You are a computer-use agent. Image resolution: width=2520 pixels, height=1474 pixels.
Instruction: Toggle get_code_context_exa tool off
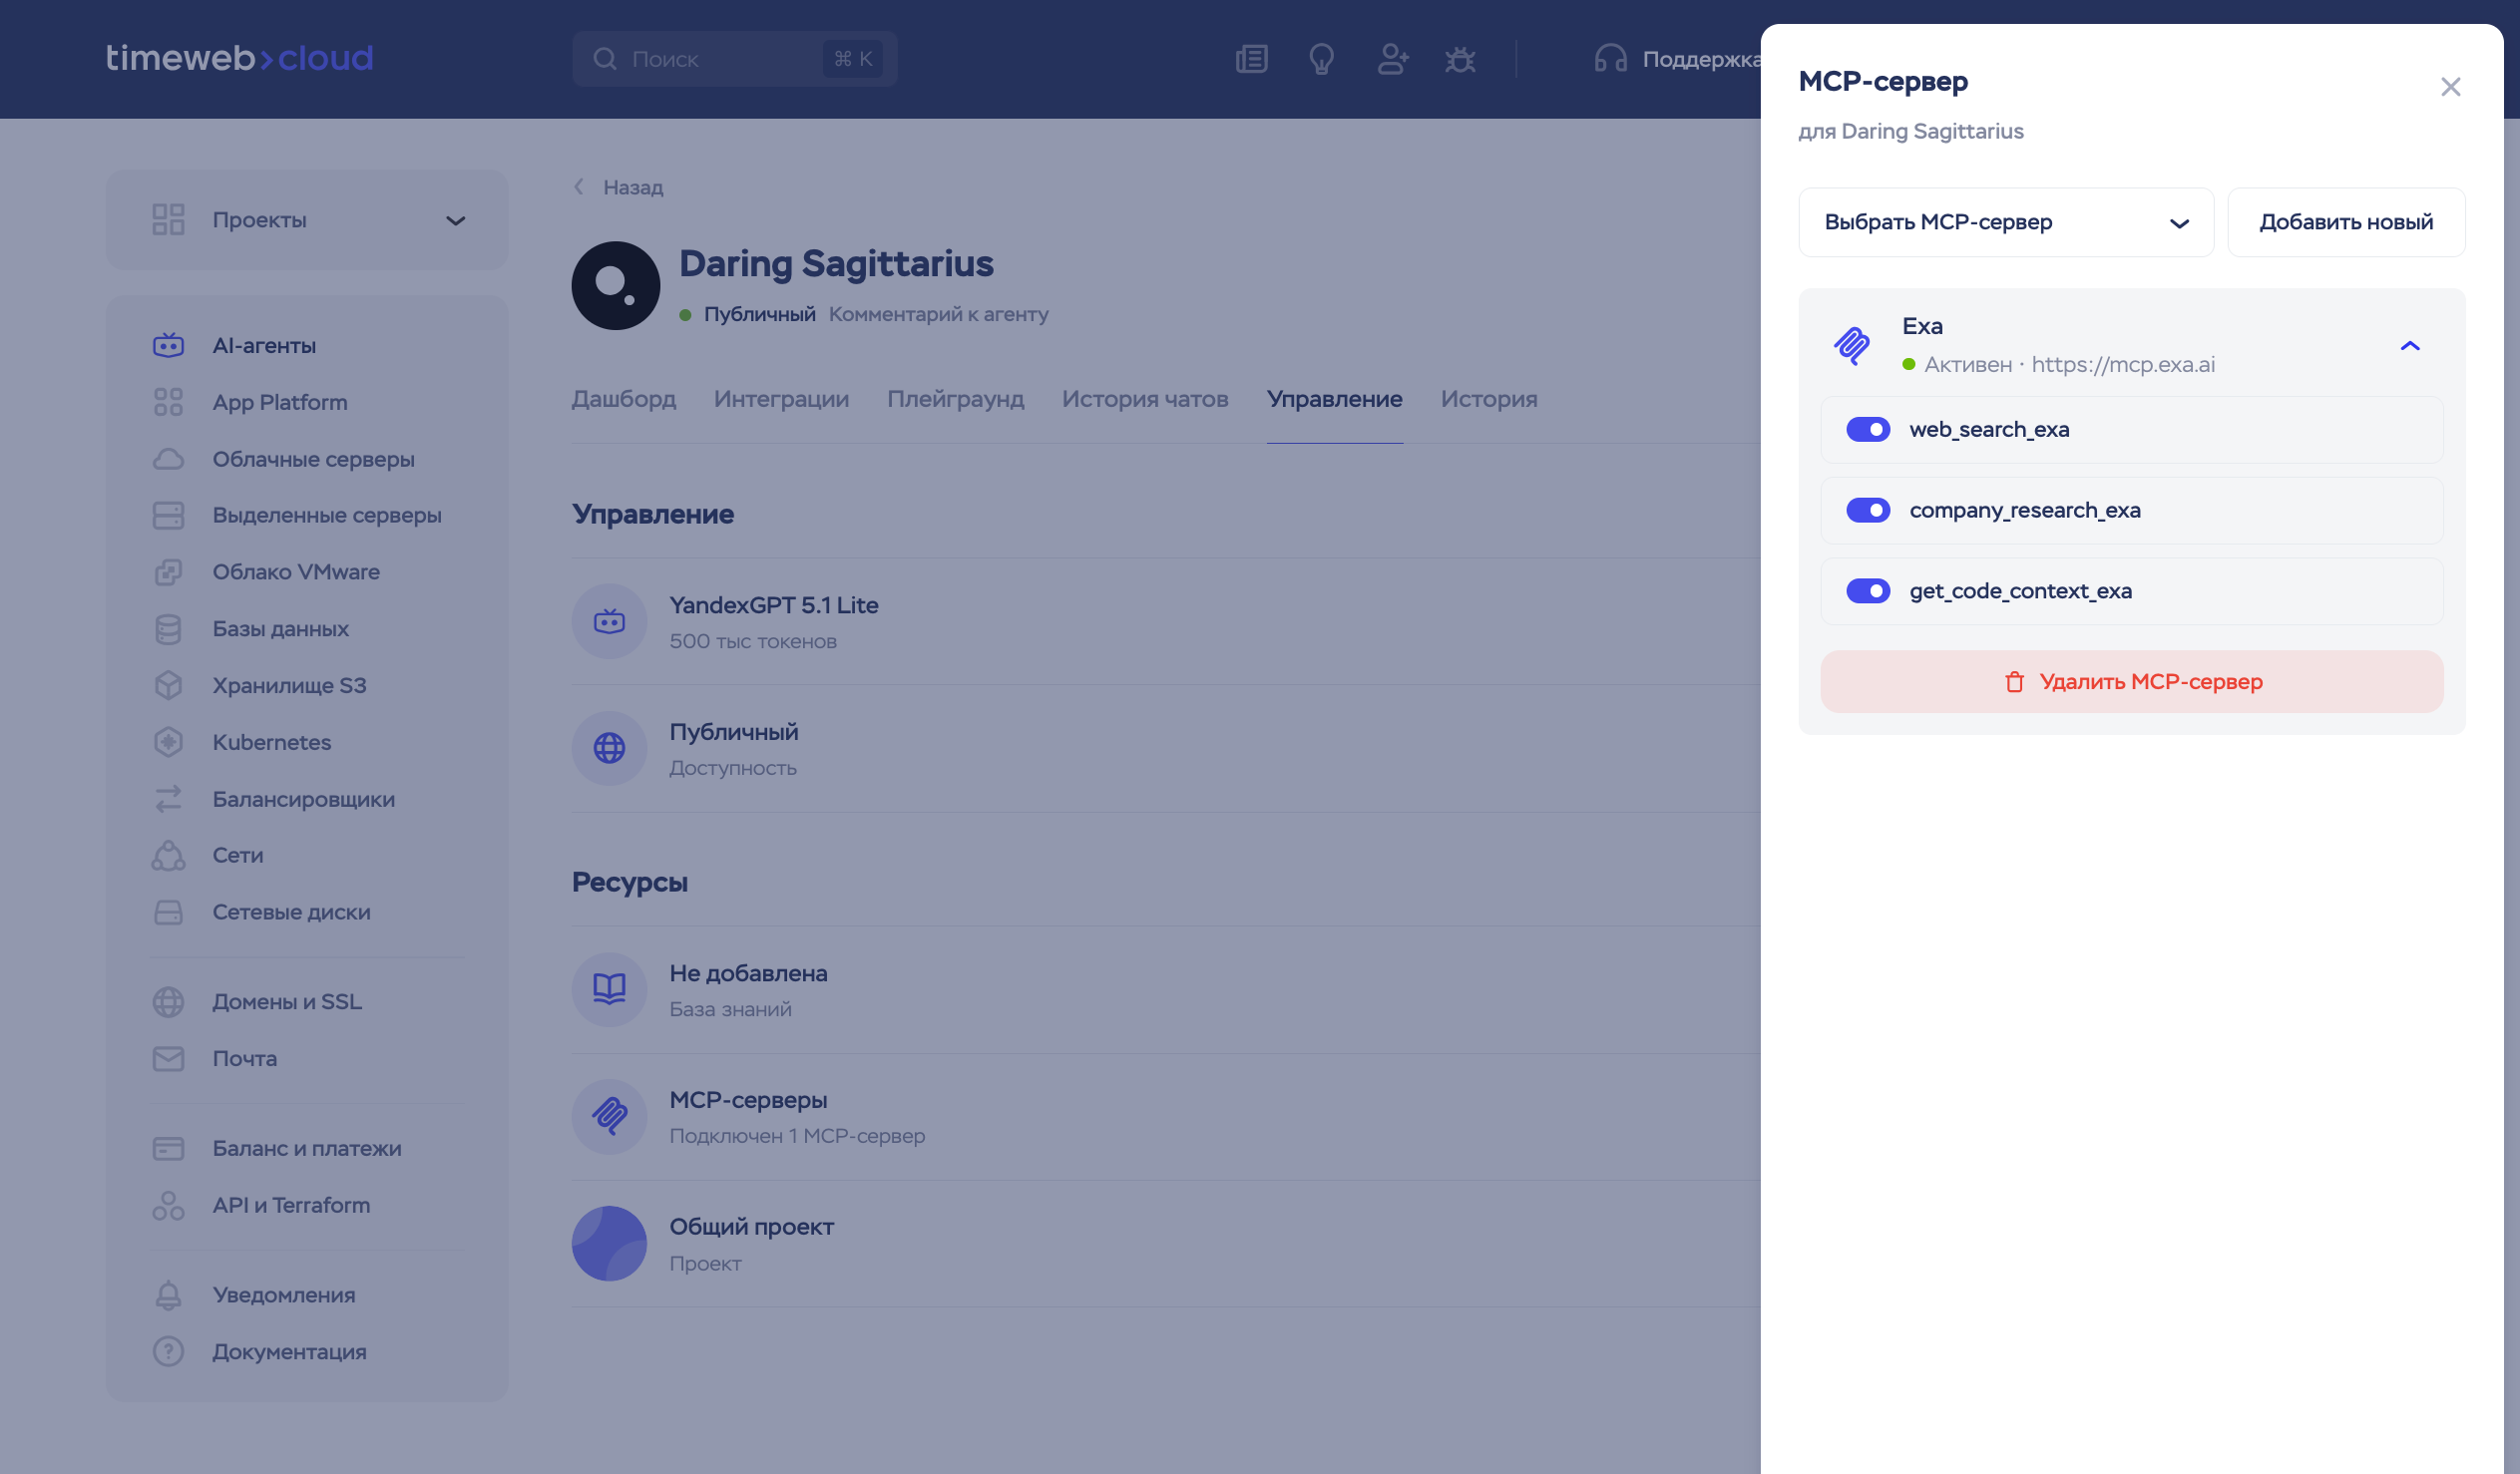pyautogui.click(x=1867, y=591)
